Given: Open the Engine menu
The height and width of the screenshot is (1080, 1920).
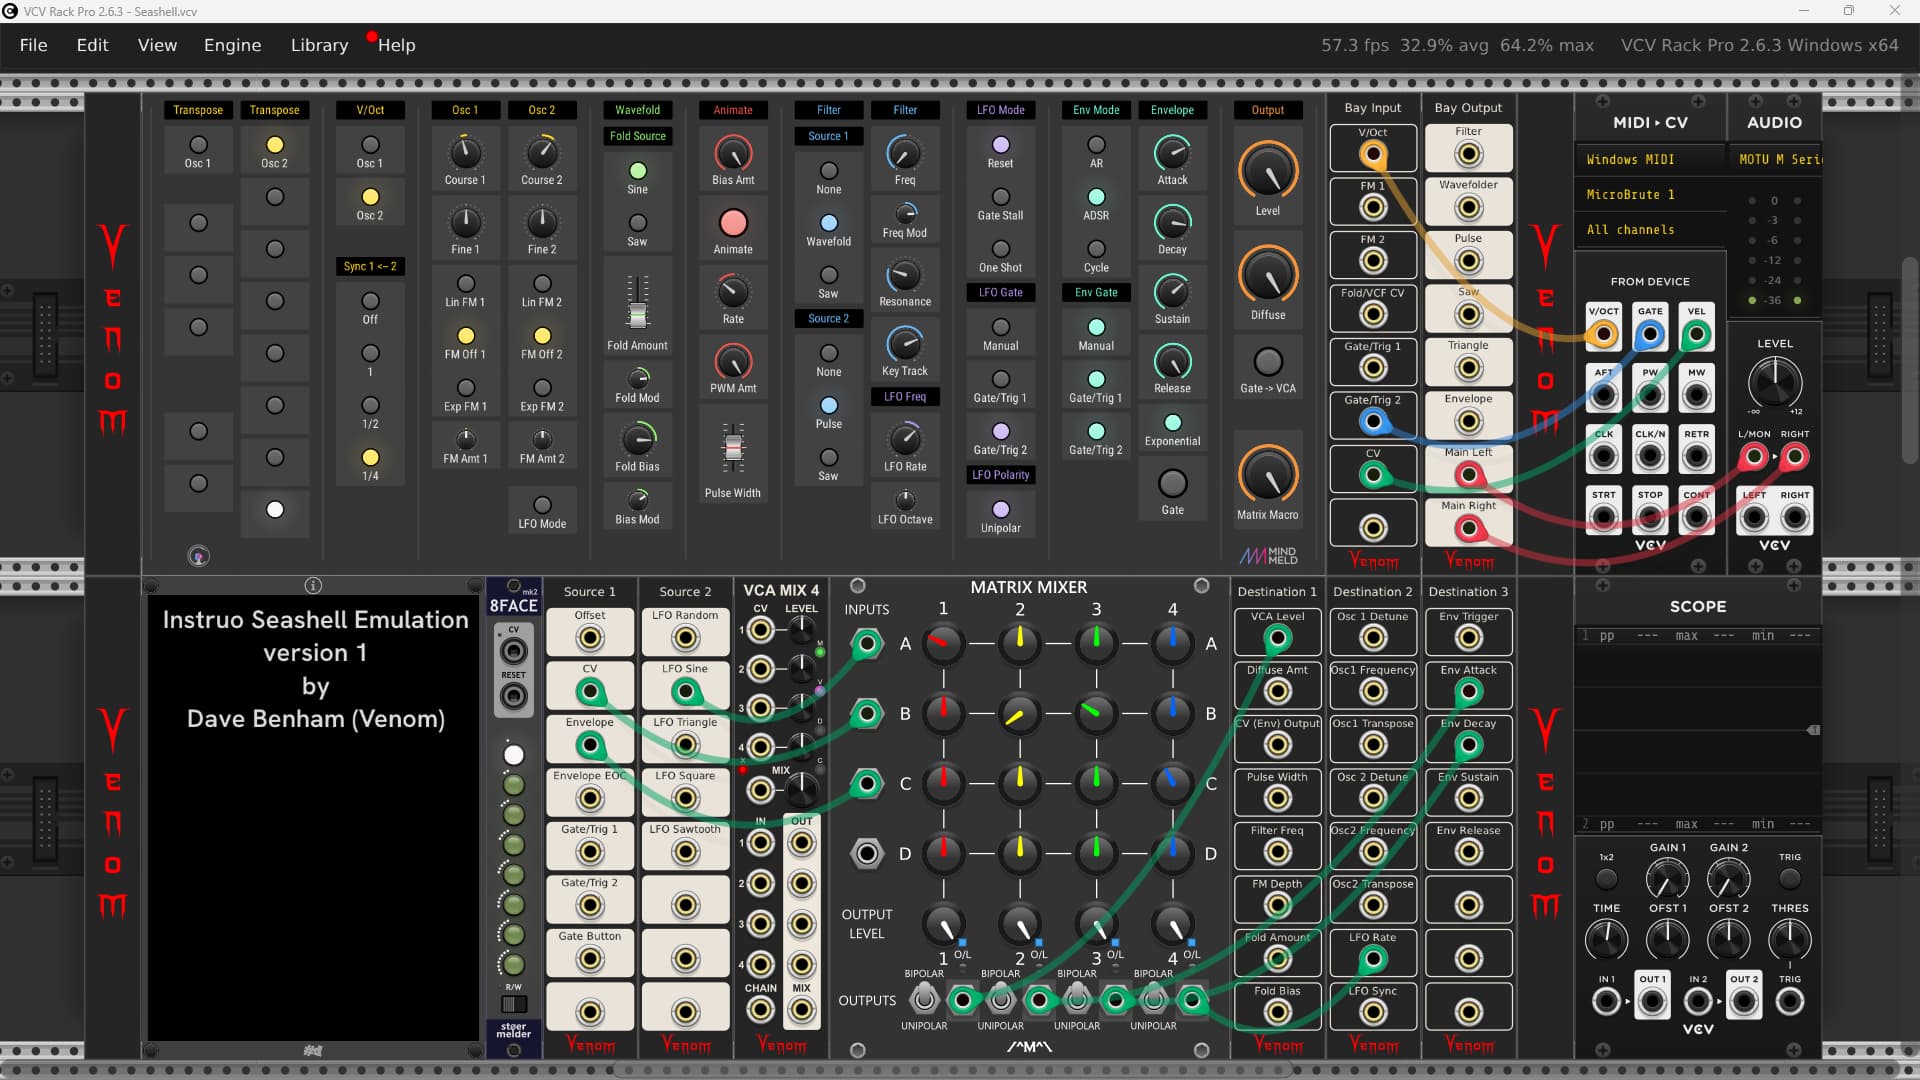Looking at the screenshot, I should pos(232,45).
